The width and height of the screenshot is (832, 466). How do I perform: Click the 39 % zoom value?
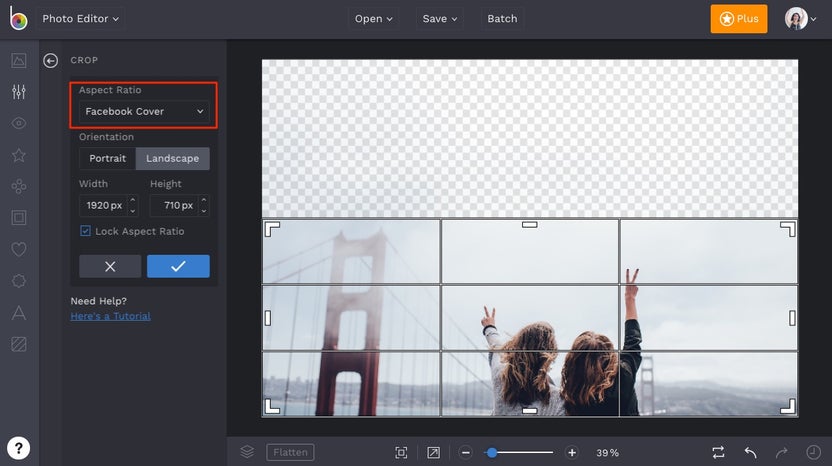click(x=608, y=453)
